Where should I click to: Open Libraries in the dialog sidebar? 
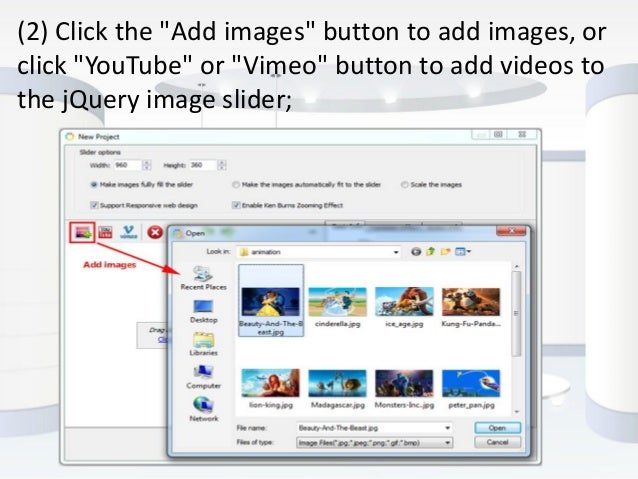click(203, 344)
